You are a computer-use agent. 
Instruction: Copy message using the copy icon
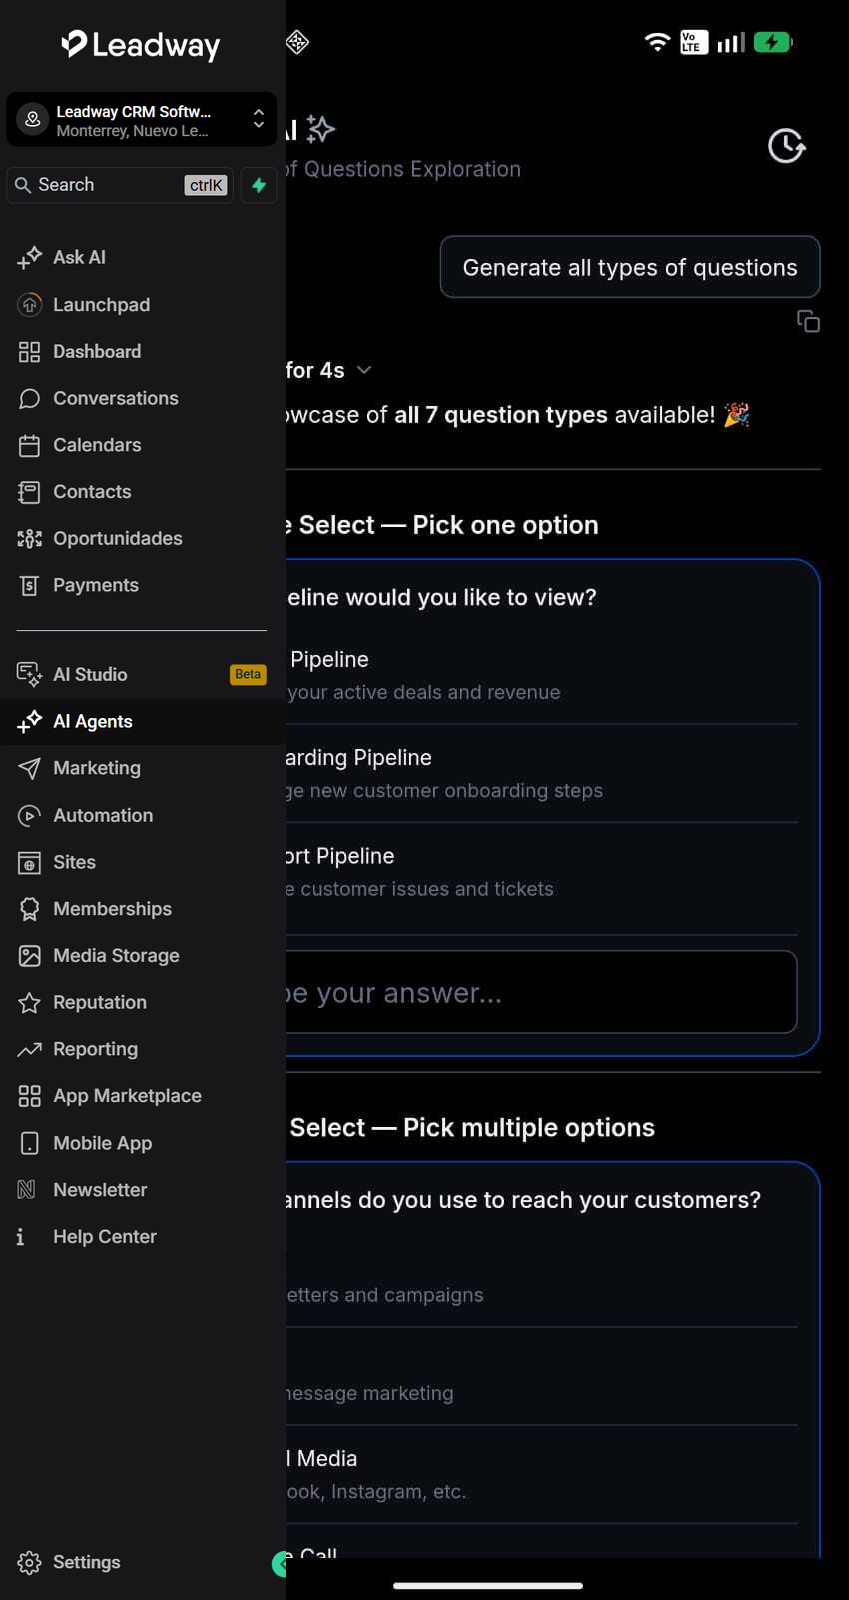coord(808,321)
